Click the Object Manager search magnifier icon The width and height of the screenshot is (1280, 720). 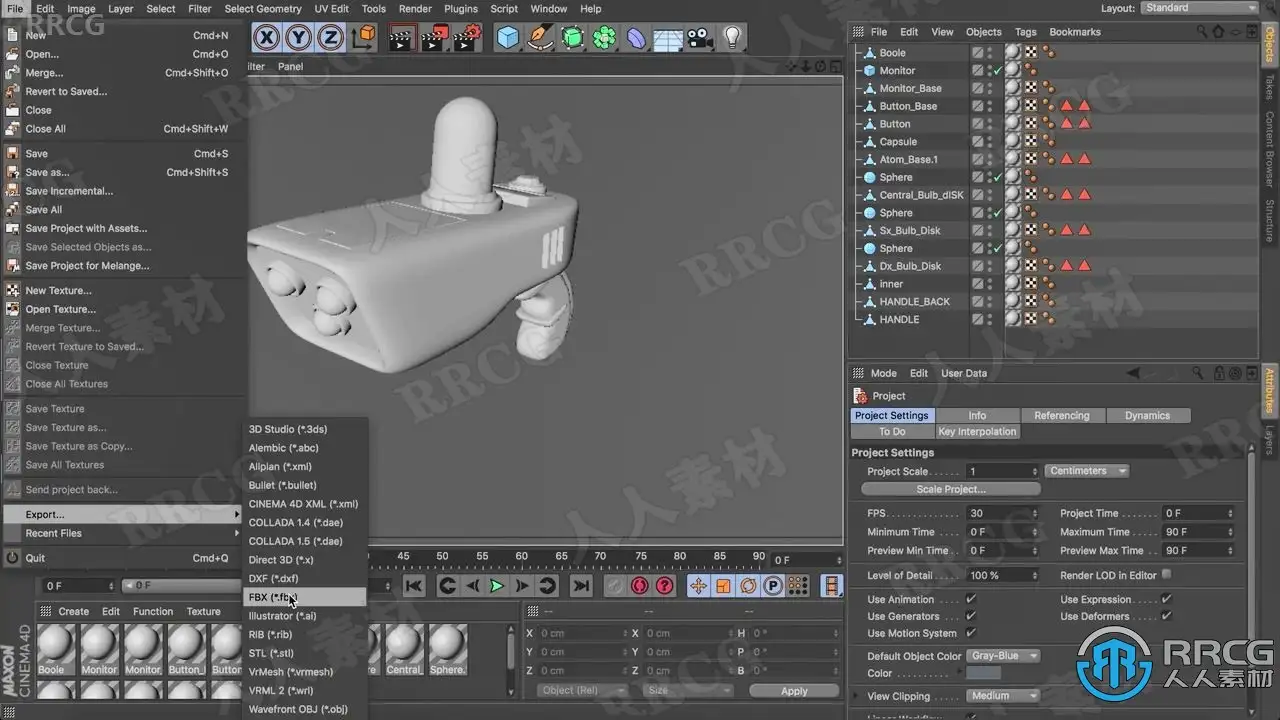1202,32
